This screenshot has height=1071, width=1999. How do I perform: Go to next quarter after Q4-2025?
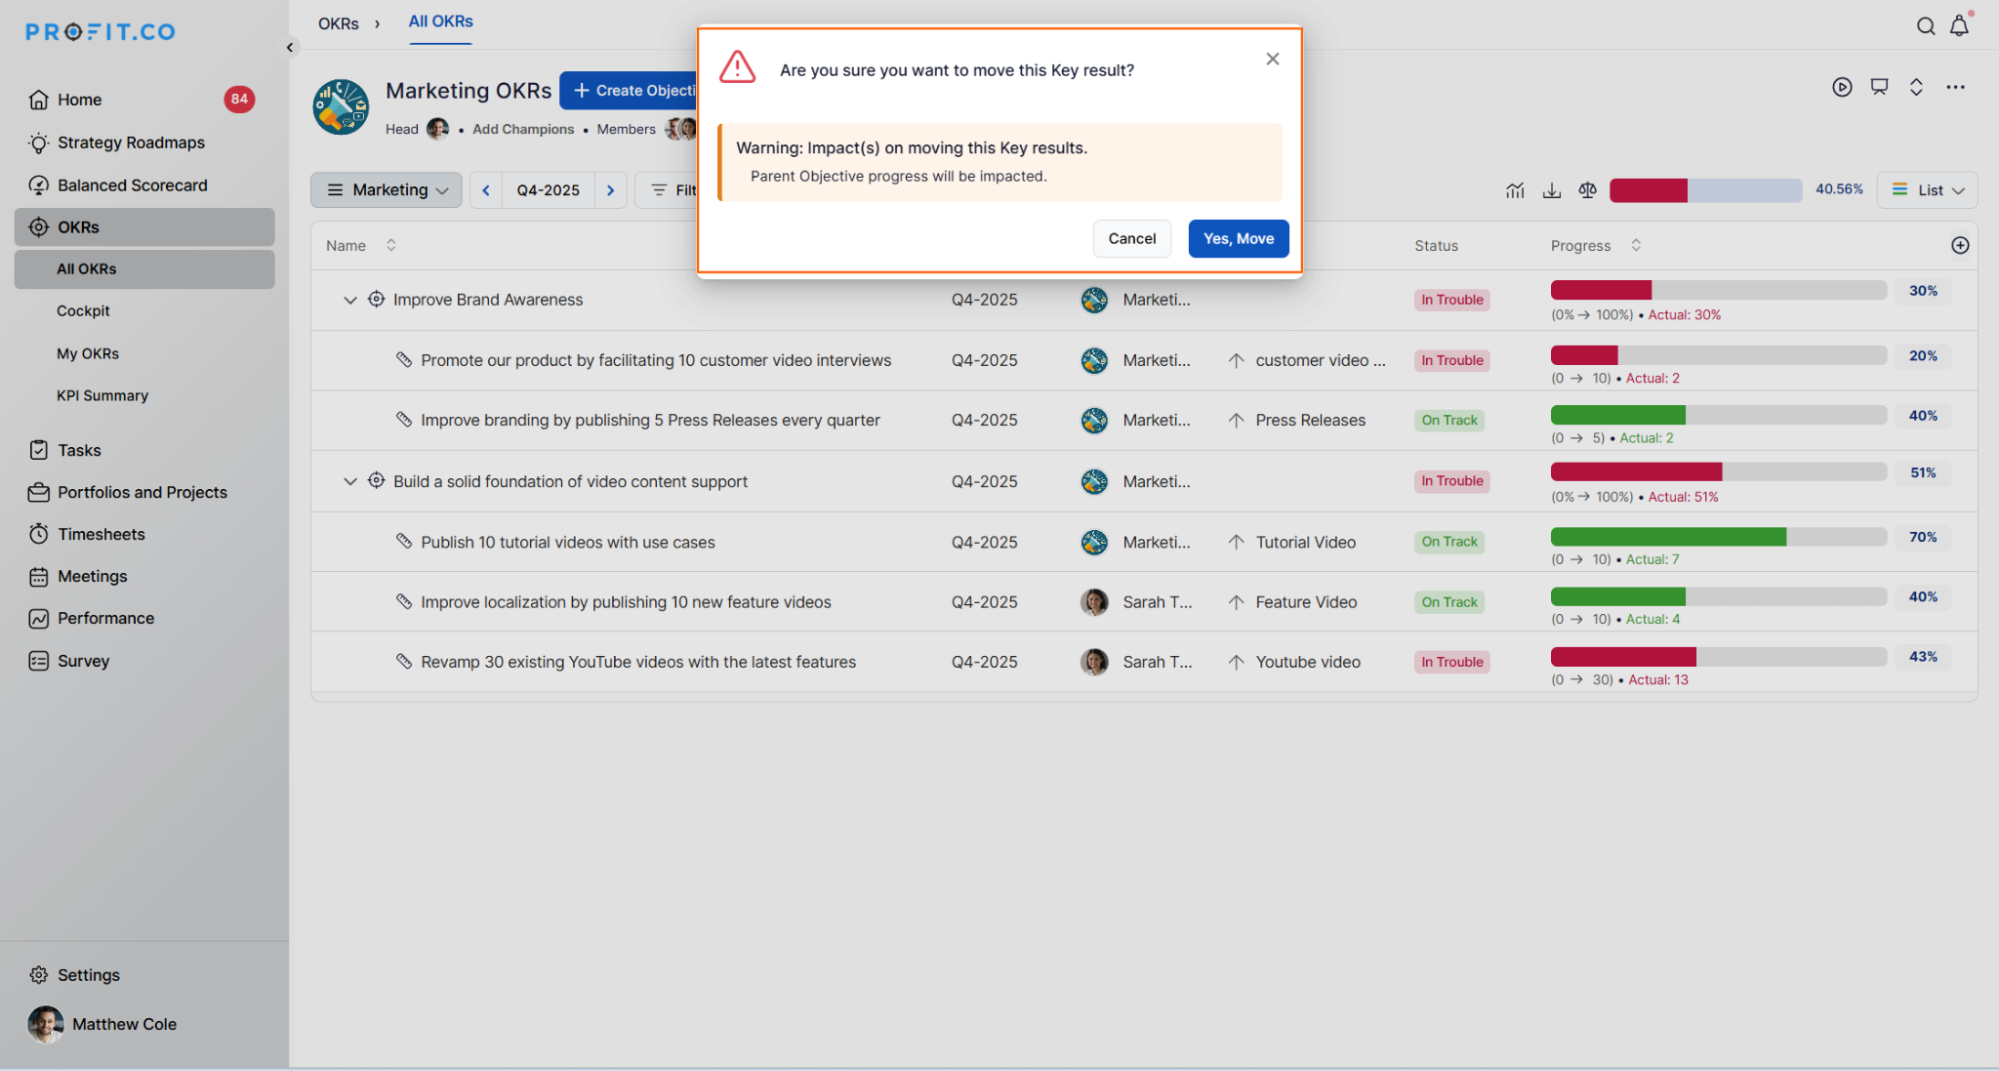[610, 190]
